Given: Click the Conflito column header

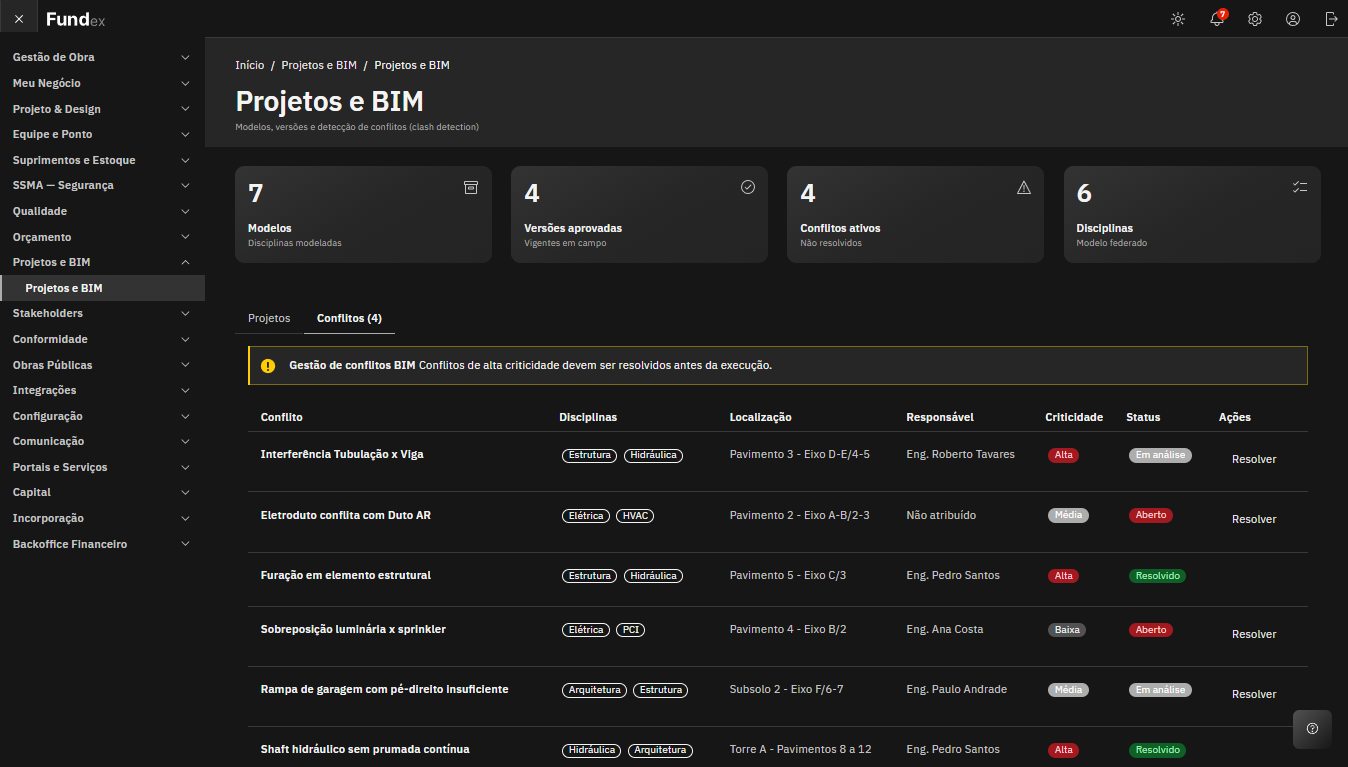Looking at the screenshot, I should pos(282,417).
